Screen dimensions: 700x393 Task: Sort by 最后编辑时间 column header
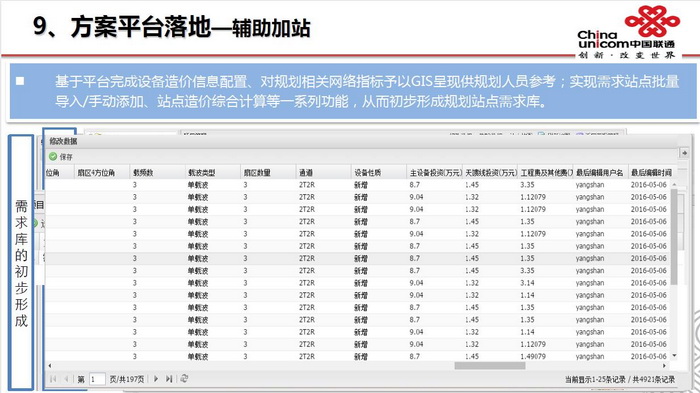pyautogui.click(x=650, y=172)
